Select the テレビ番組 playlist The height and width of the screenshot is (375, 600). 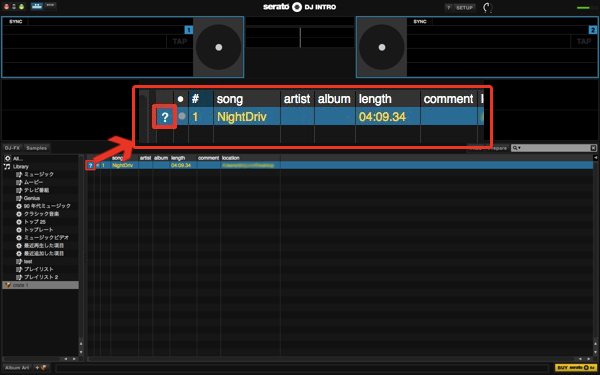coord(36,190)
